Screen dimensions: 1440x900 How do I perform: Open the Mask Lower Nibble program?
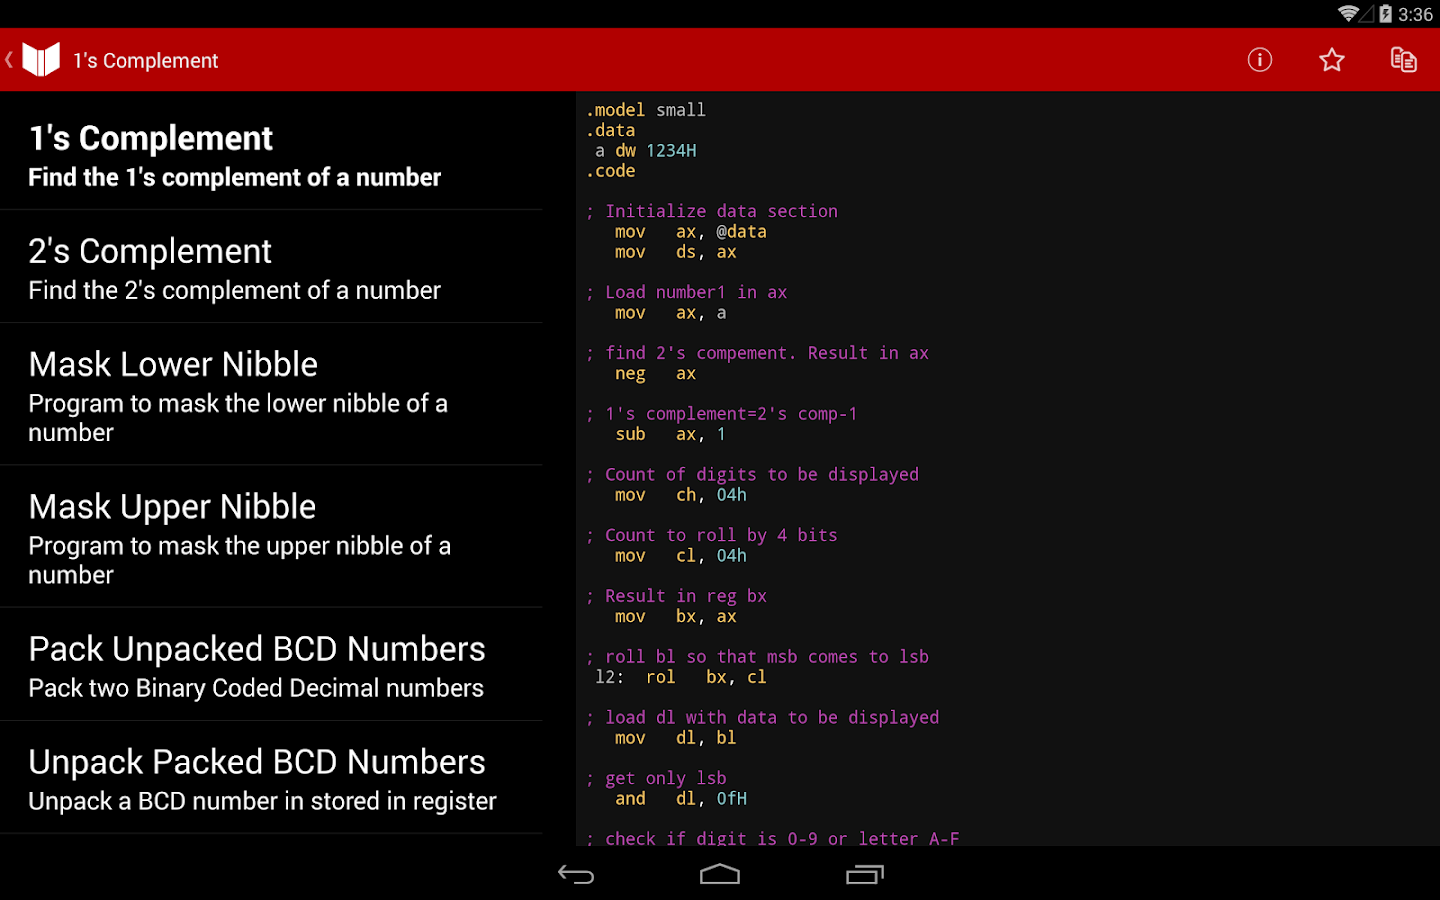(271, 395)
